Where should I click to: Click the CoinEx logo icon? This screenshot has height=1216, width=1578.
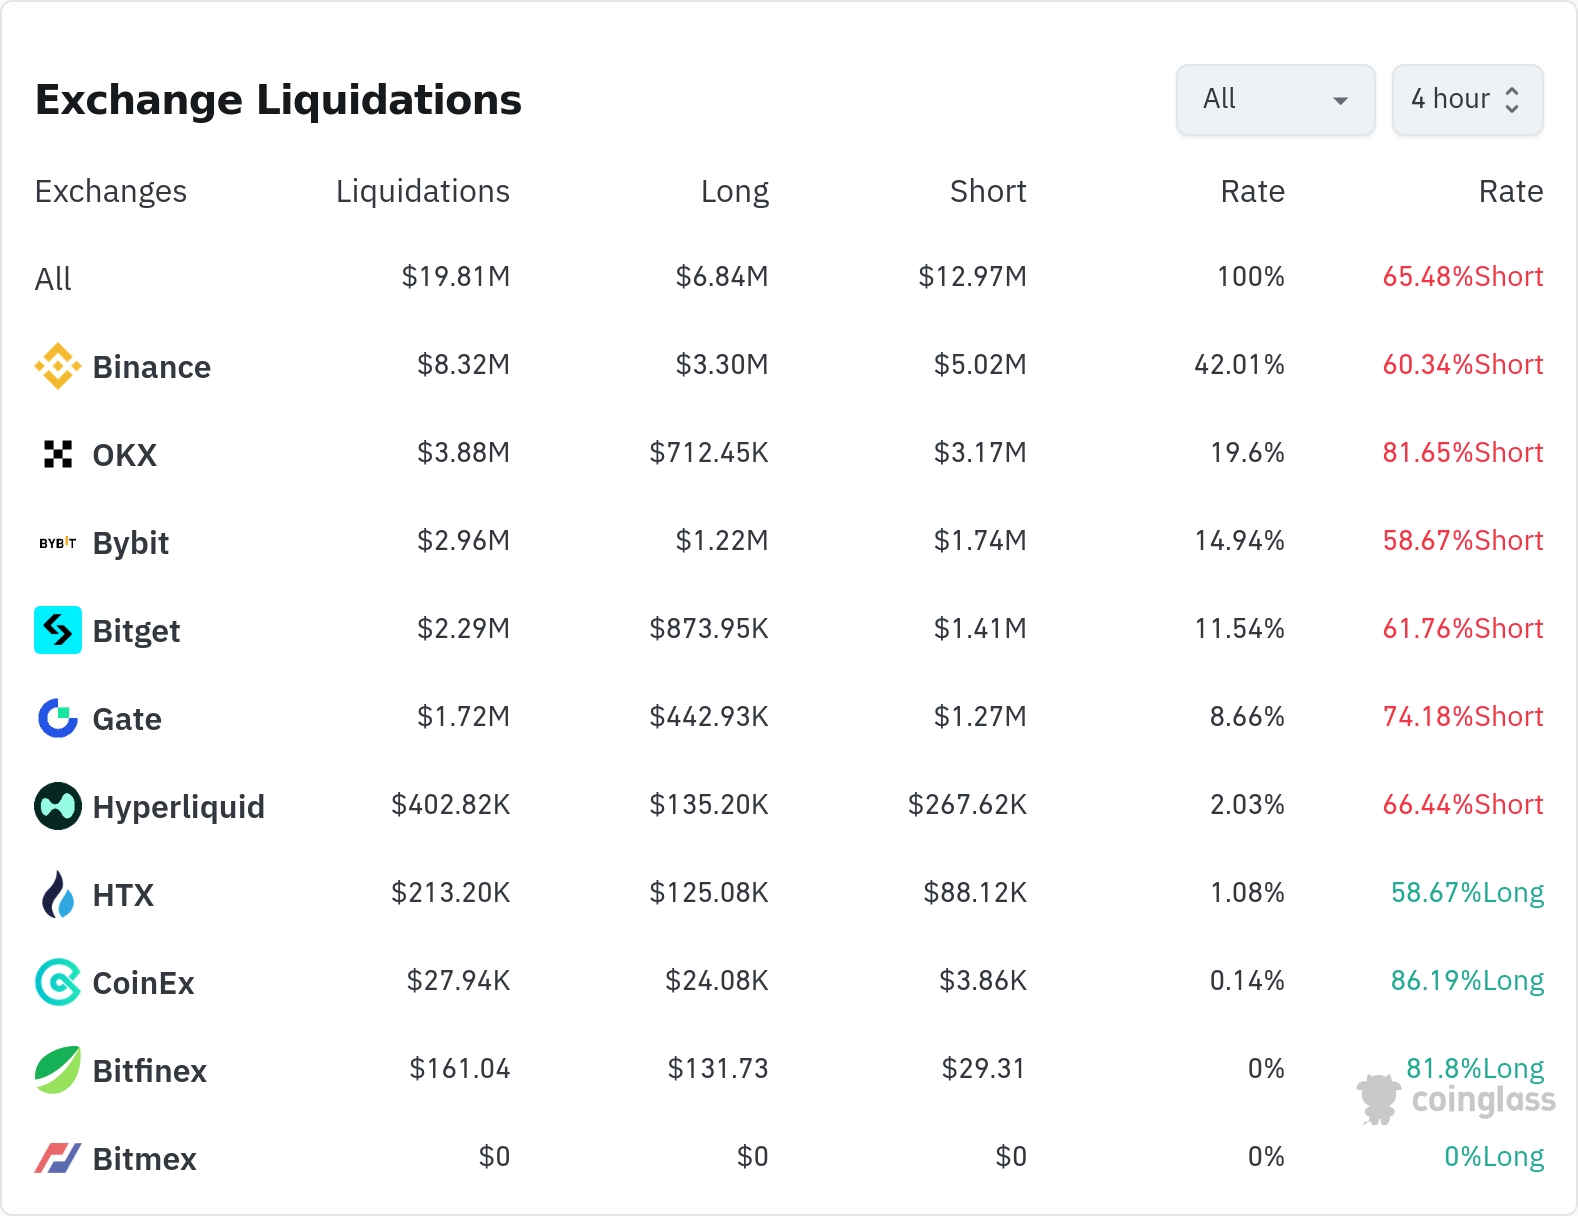(58, 982)
